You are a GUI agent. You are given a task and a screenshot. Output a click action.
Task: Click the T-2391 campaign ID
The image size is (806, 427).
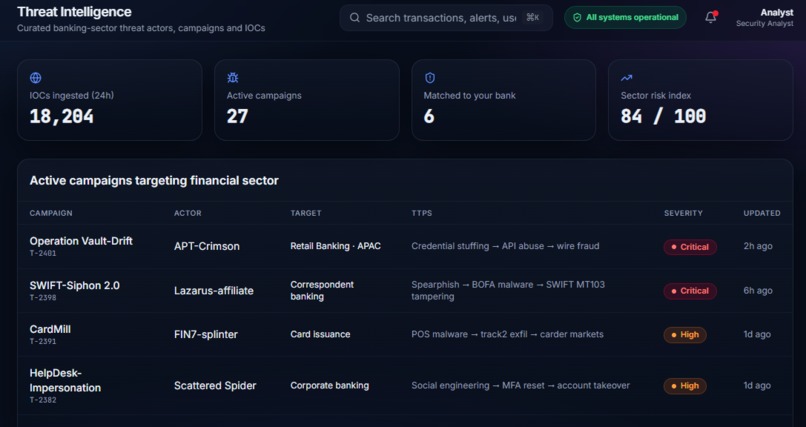pos(43,341)
